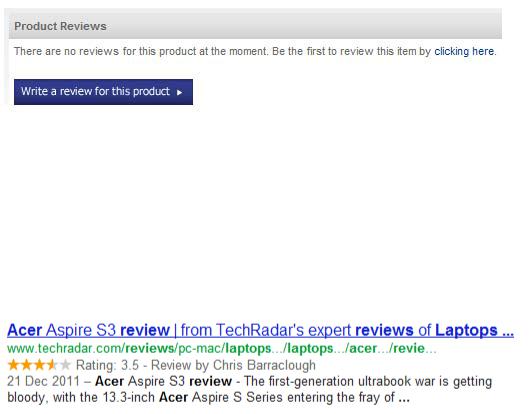Click the half-filled fourth rating star
Viewport: 531px width, 414px height.
[x=51, y=365]
